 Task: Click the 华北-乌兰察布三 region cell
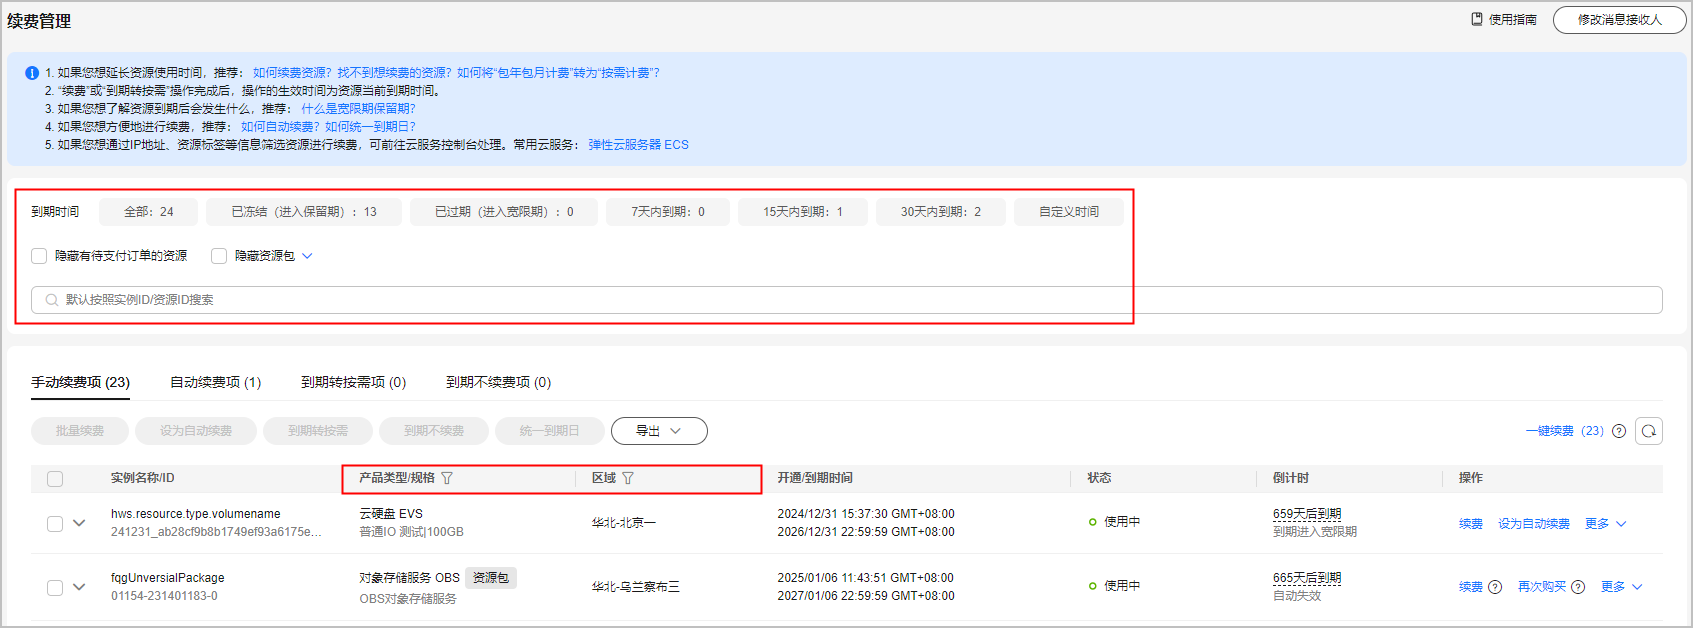(635, 587)
